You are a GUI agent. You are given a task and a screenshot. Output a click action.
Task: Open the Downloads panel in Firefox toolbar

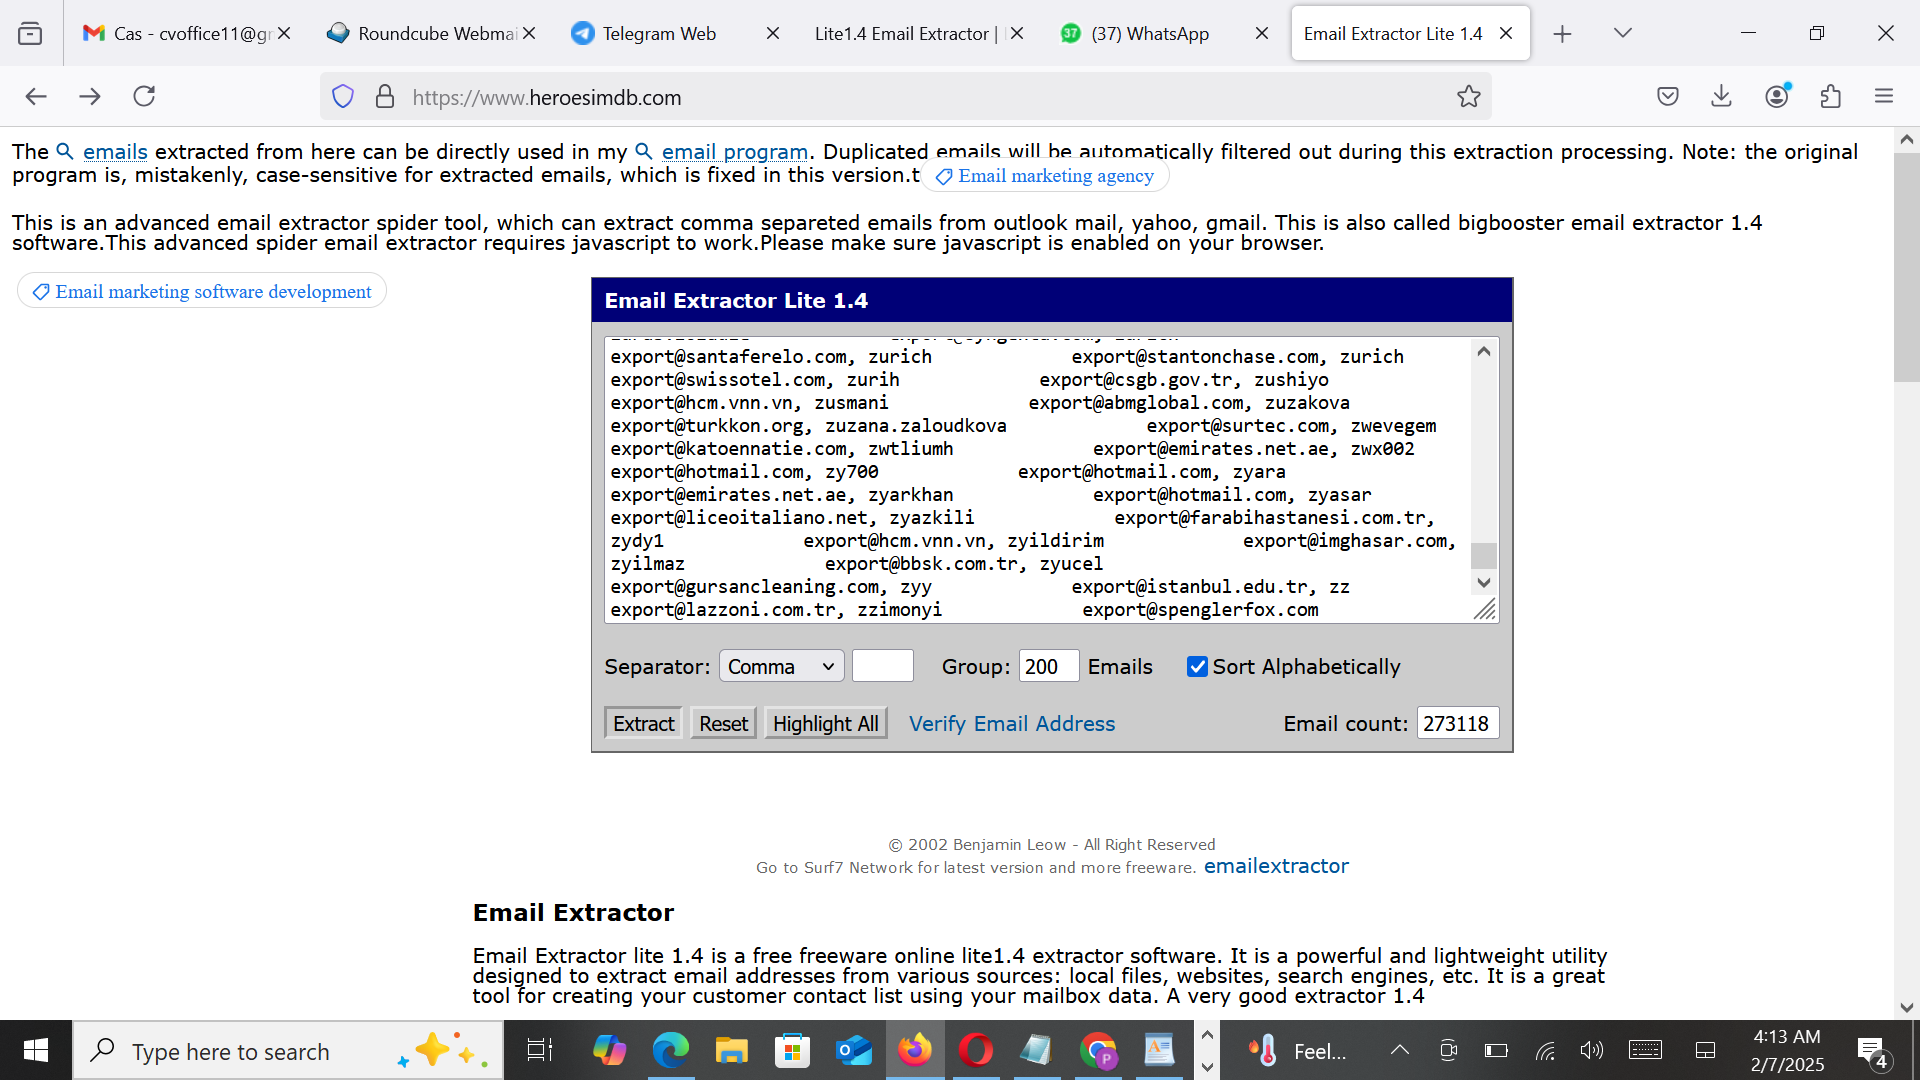tap(1721, 96)
